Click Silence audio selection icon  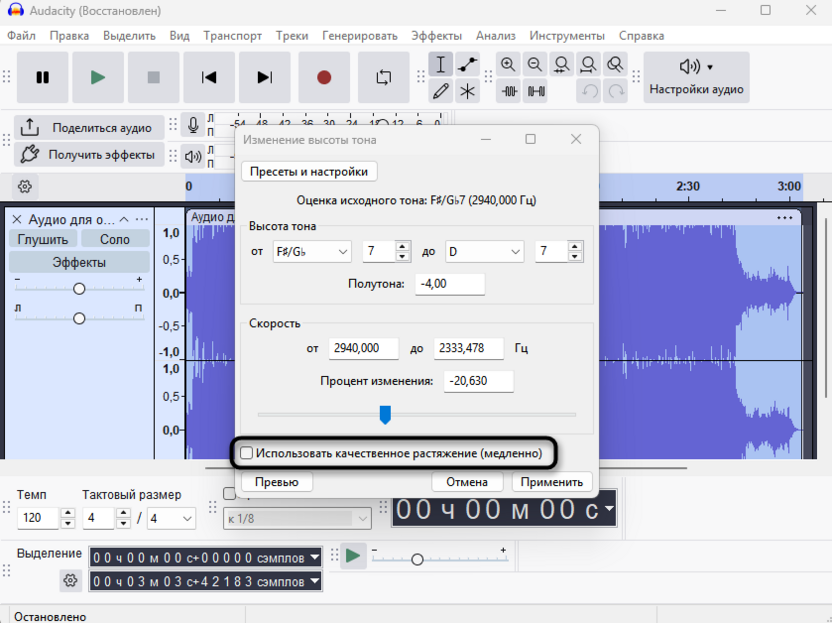[536, 91]
